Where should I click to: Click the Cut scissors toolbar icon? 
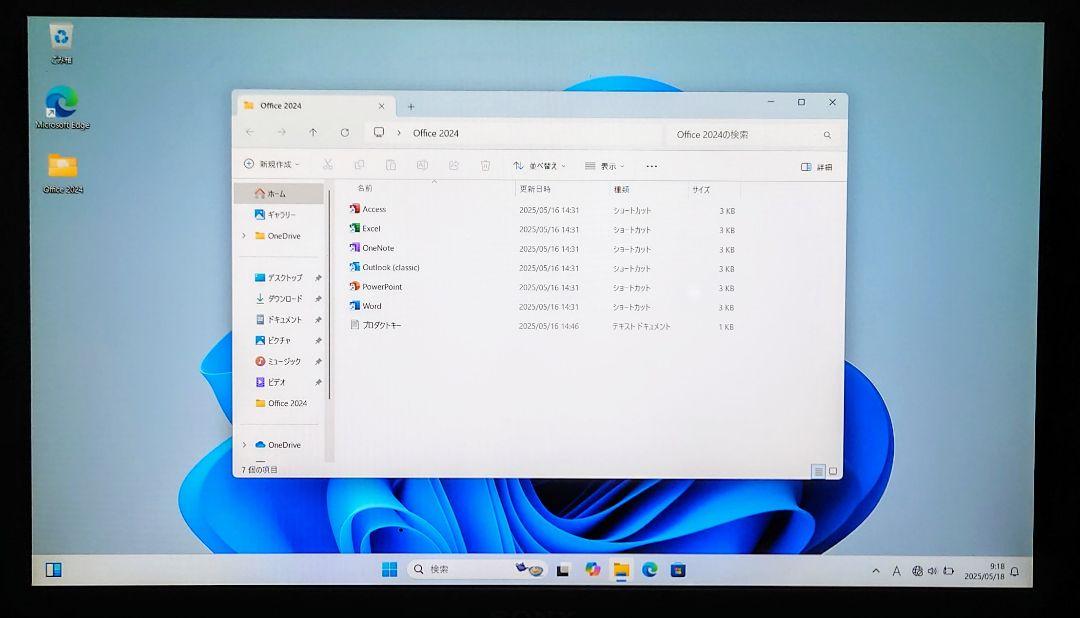point(328,165)
